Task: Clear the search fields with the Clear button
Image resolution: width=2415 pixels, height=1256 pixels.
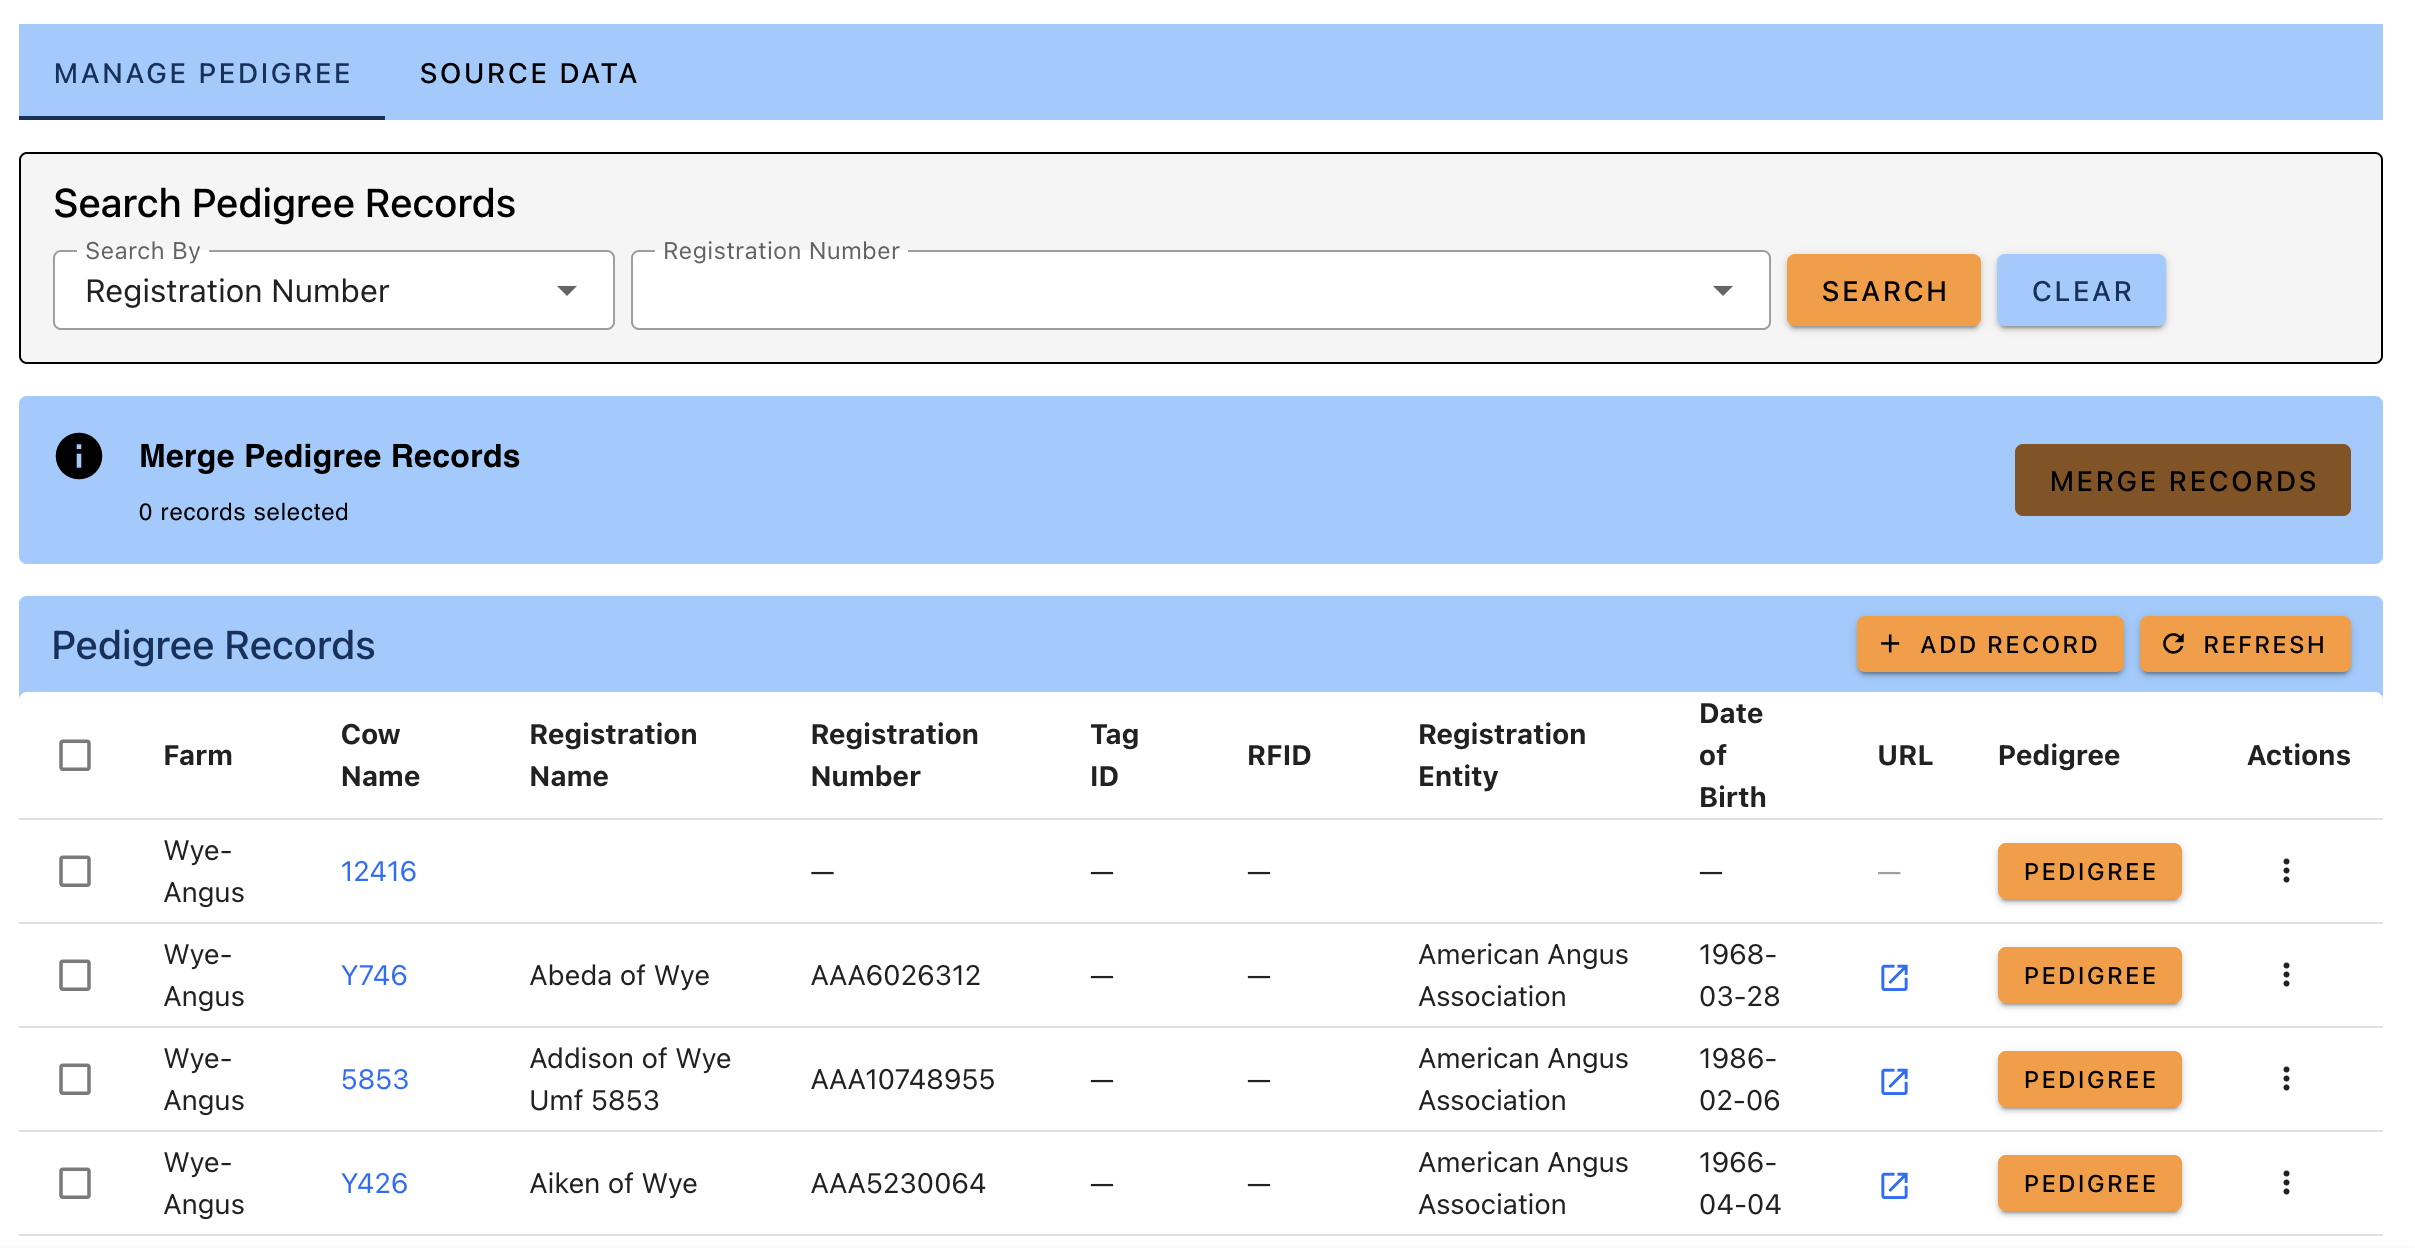Action: pyautogui.click(x=2081, y=291)
